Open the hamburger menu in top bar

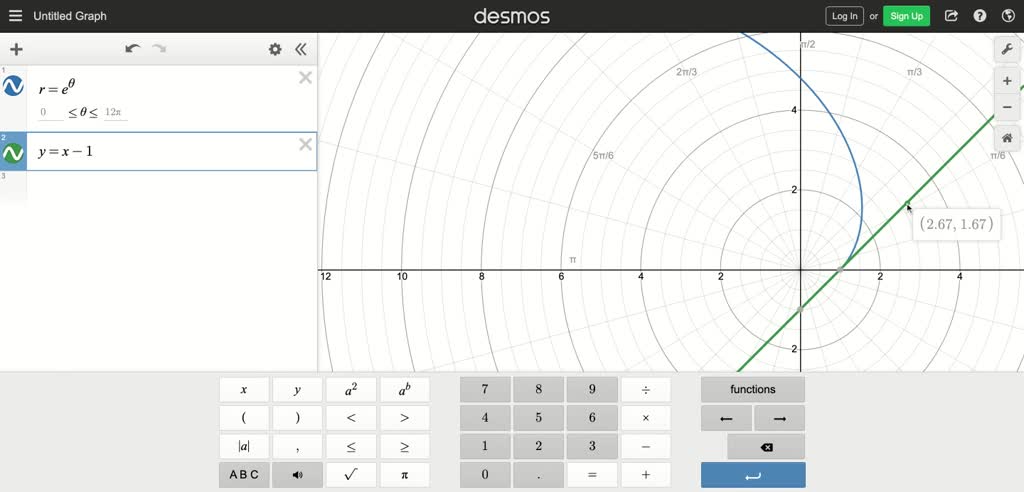[15, 16]
